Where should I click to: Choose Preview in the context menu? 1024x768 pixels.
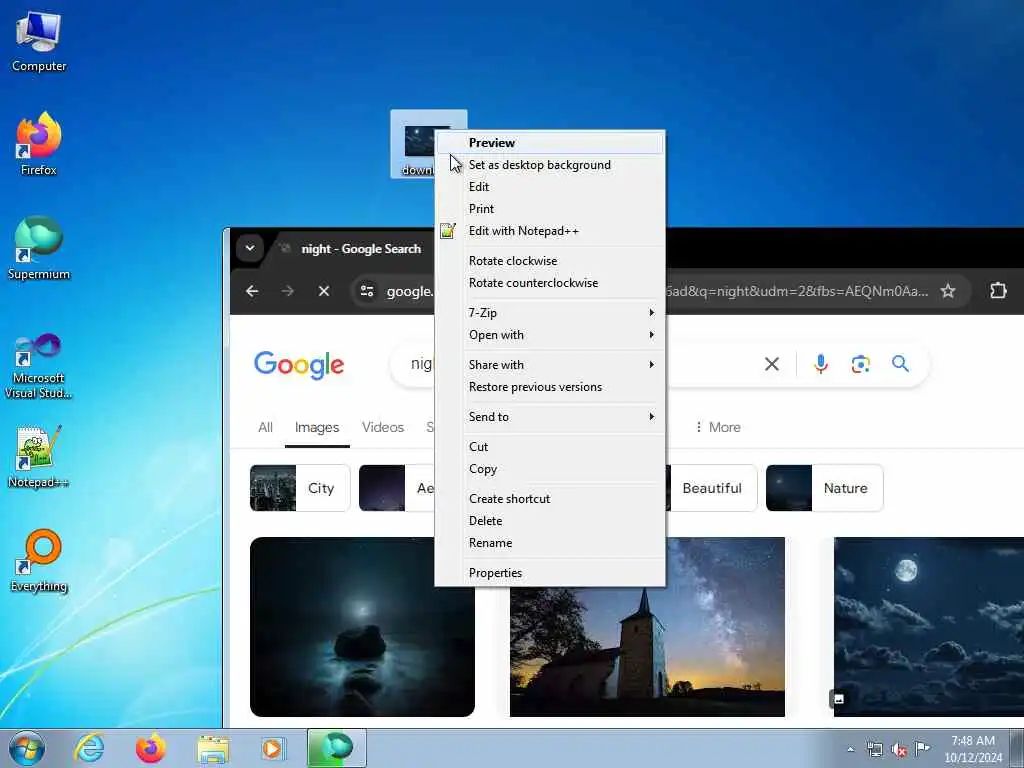tap(551, 143)
